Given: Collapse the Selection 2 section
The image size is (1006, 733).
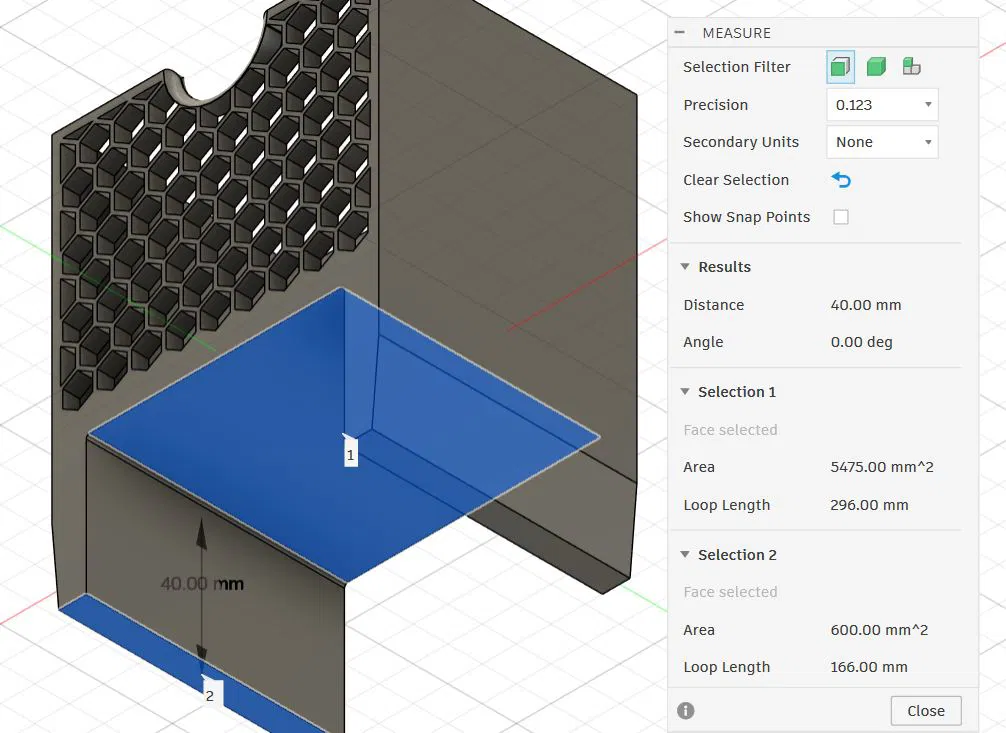Looking at the screenshot, I should coord(685,555).
